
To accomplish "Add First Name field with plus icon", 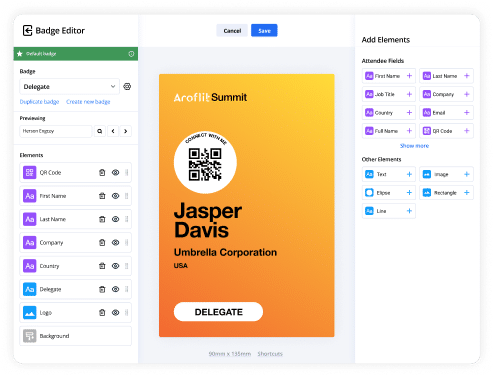I will pyautogui.click(x=409, y=76).
